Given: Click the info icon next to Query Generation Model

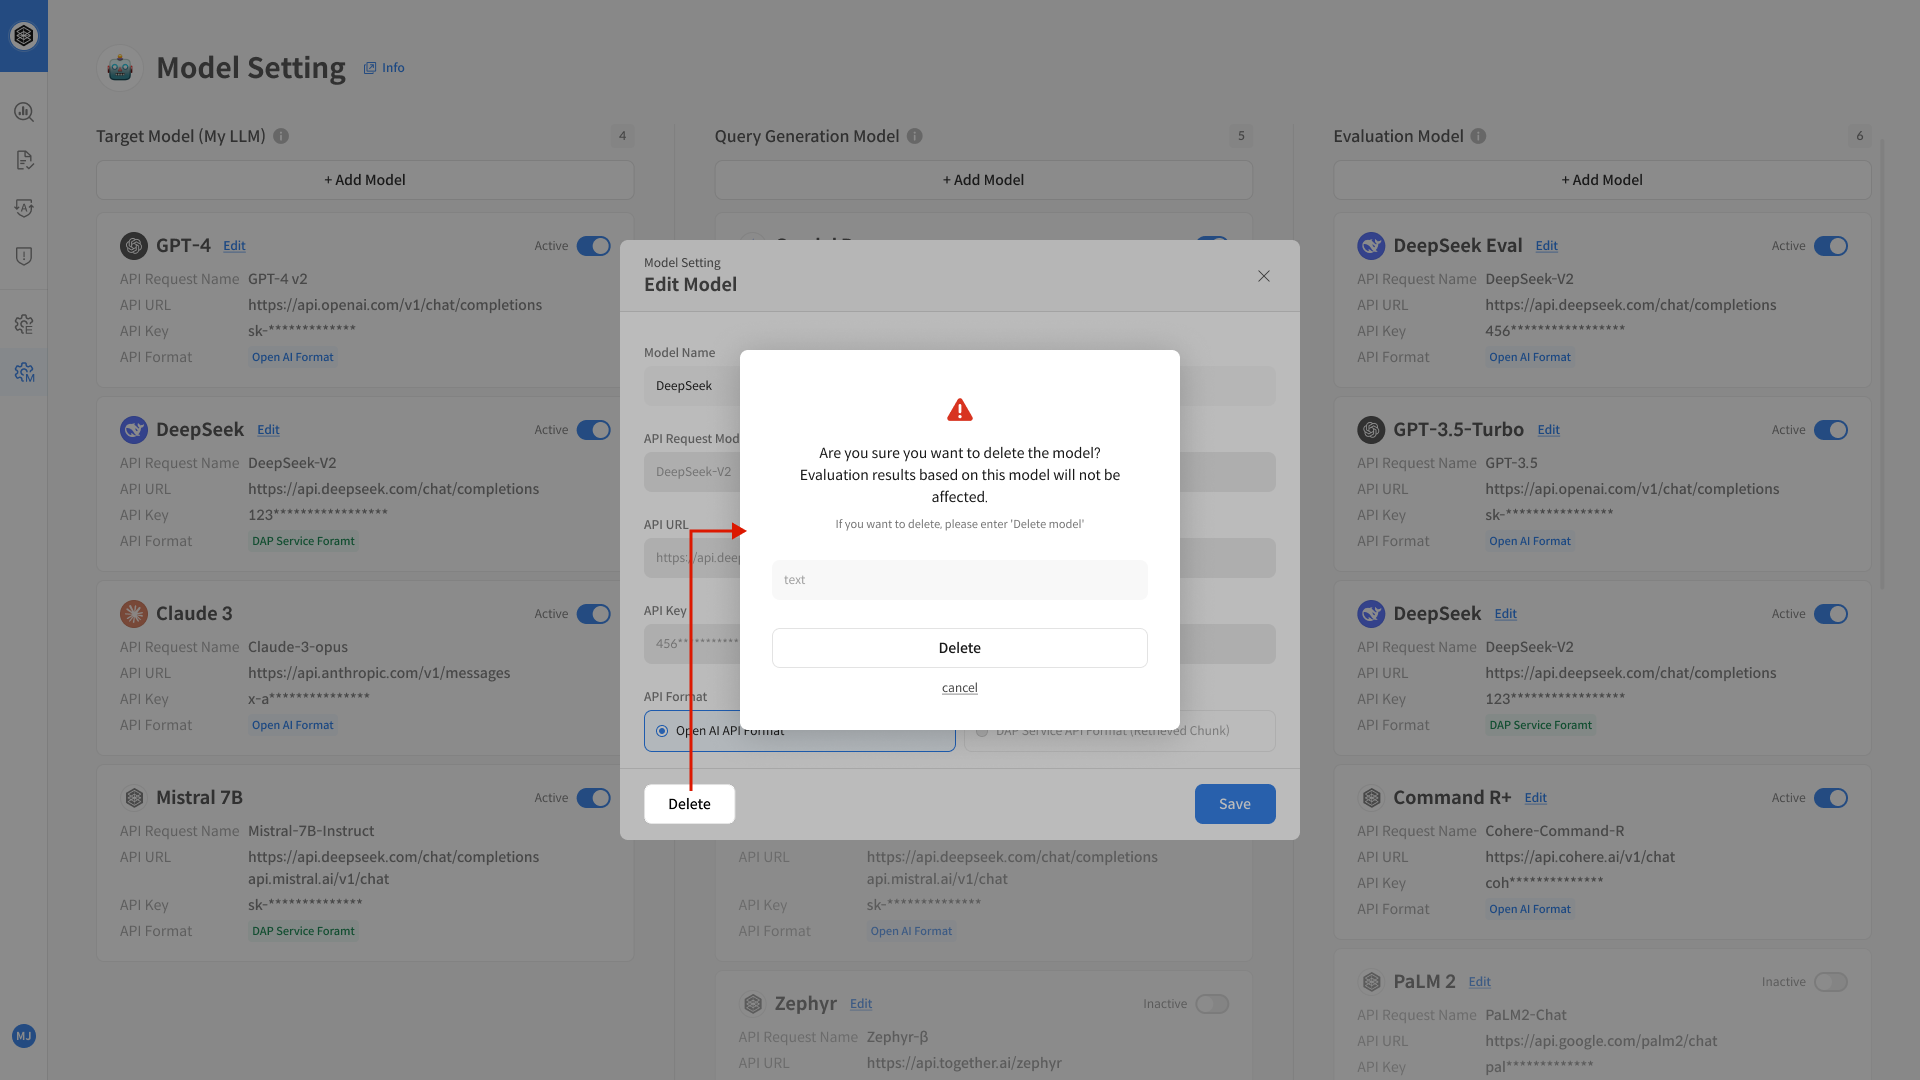Looking at the screenshot, I should [x=914, y=136].
